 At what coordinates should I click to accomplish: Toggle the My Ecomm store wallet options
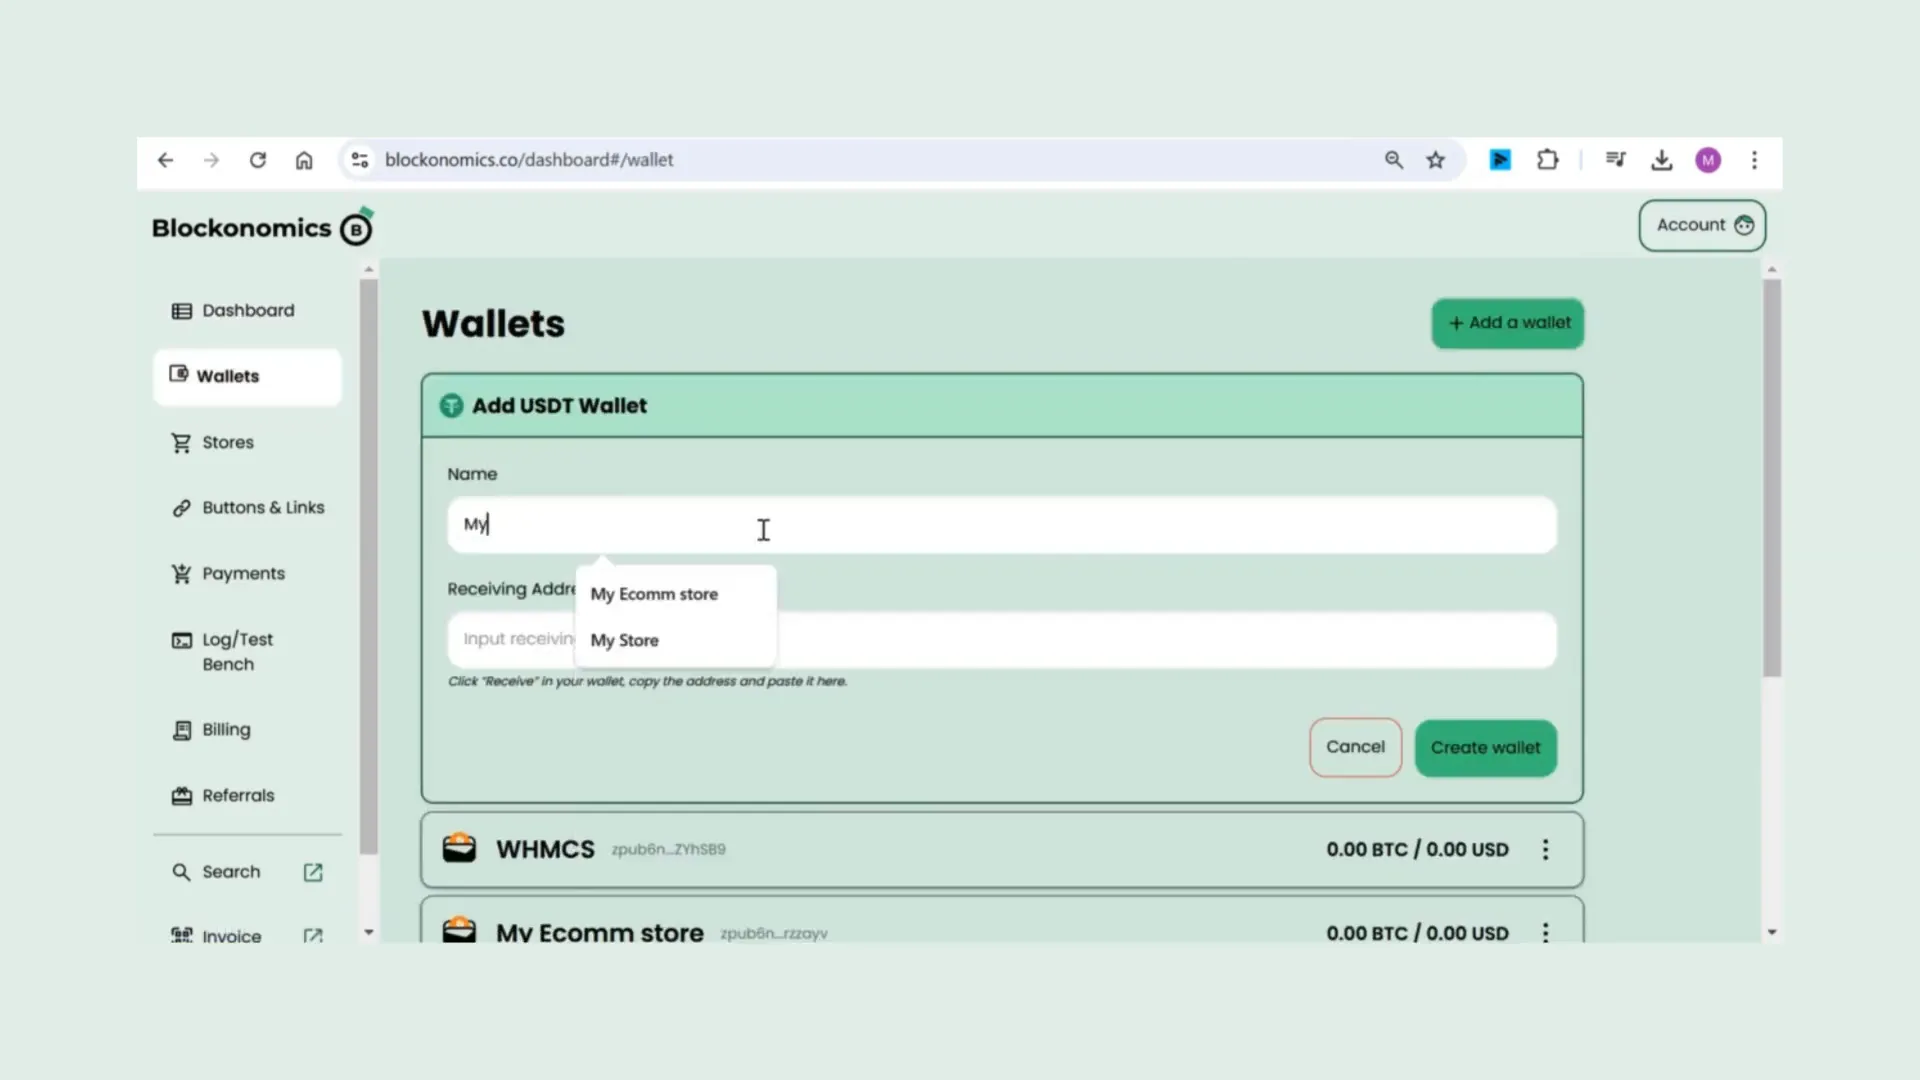1545,932
